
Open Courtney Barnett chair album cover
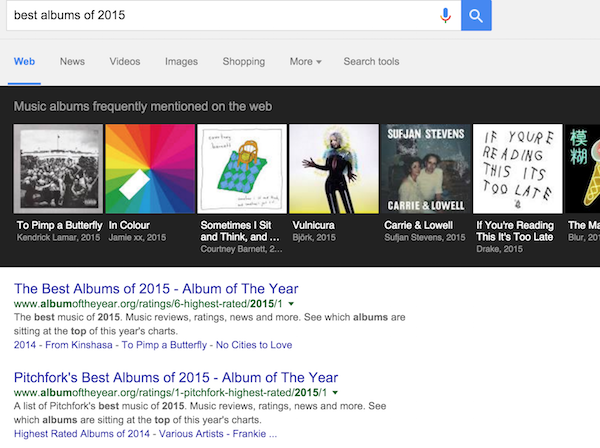242,169
